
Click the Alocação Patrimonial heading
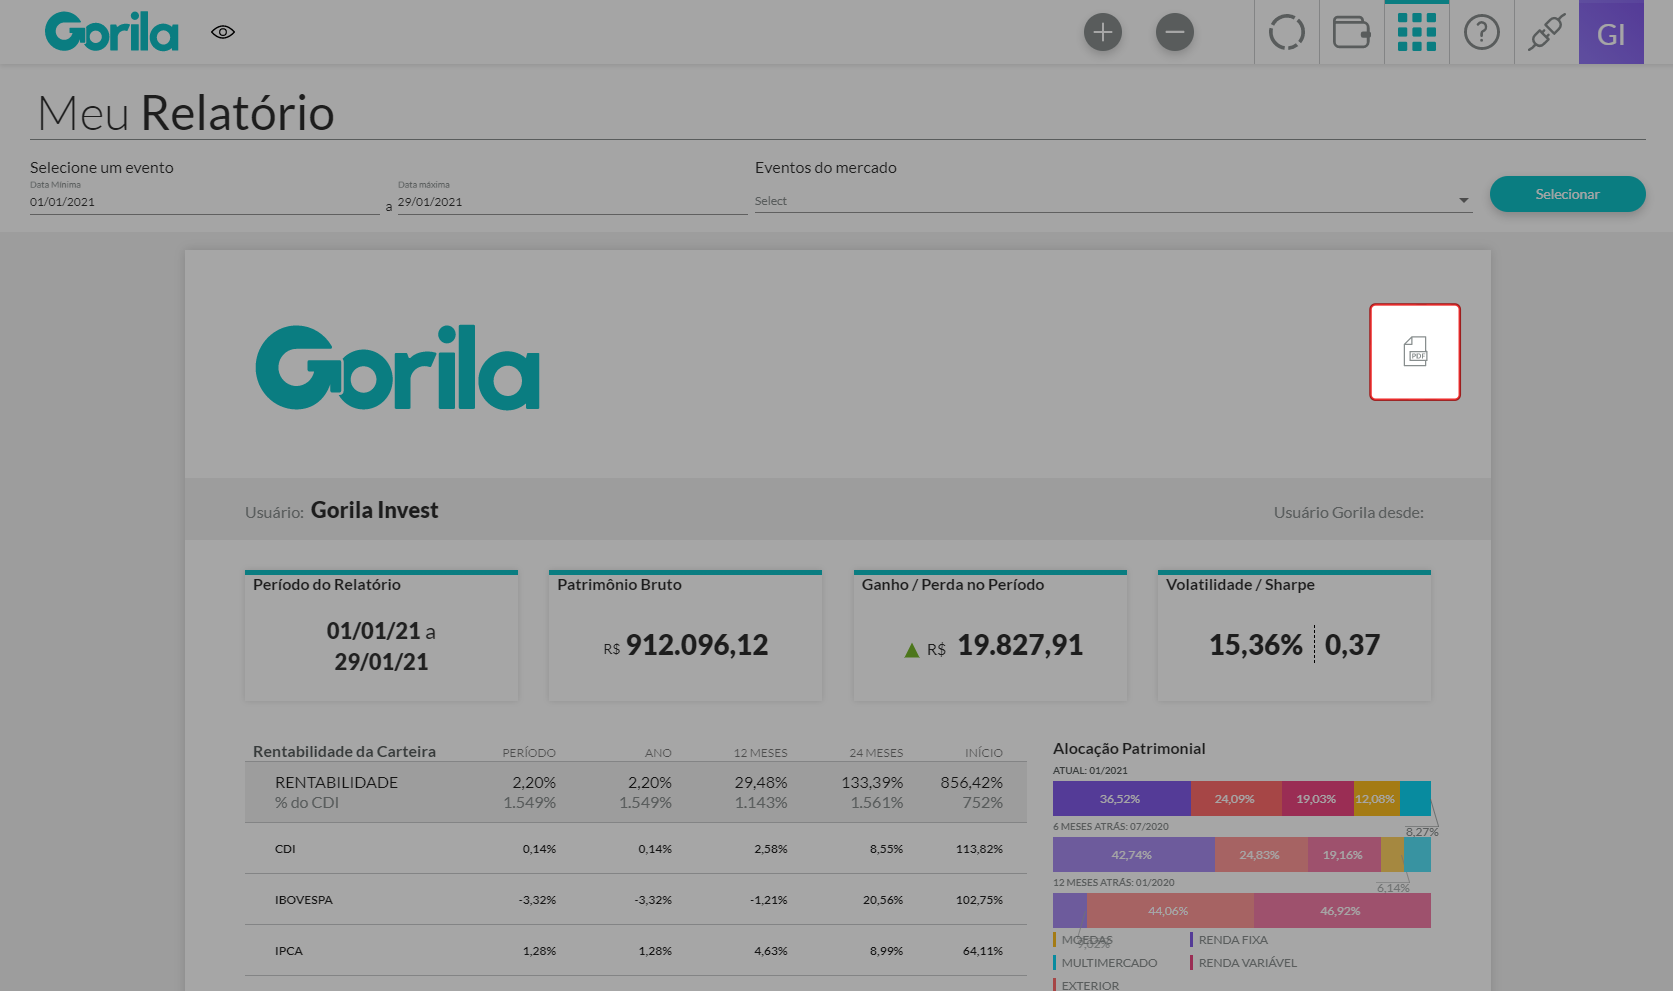click(x=1129, y=748)
